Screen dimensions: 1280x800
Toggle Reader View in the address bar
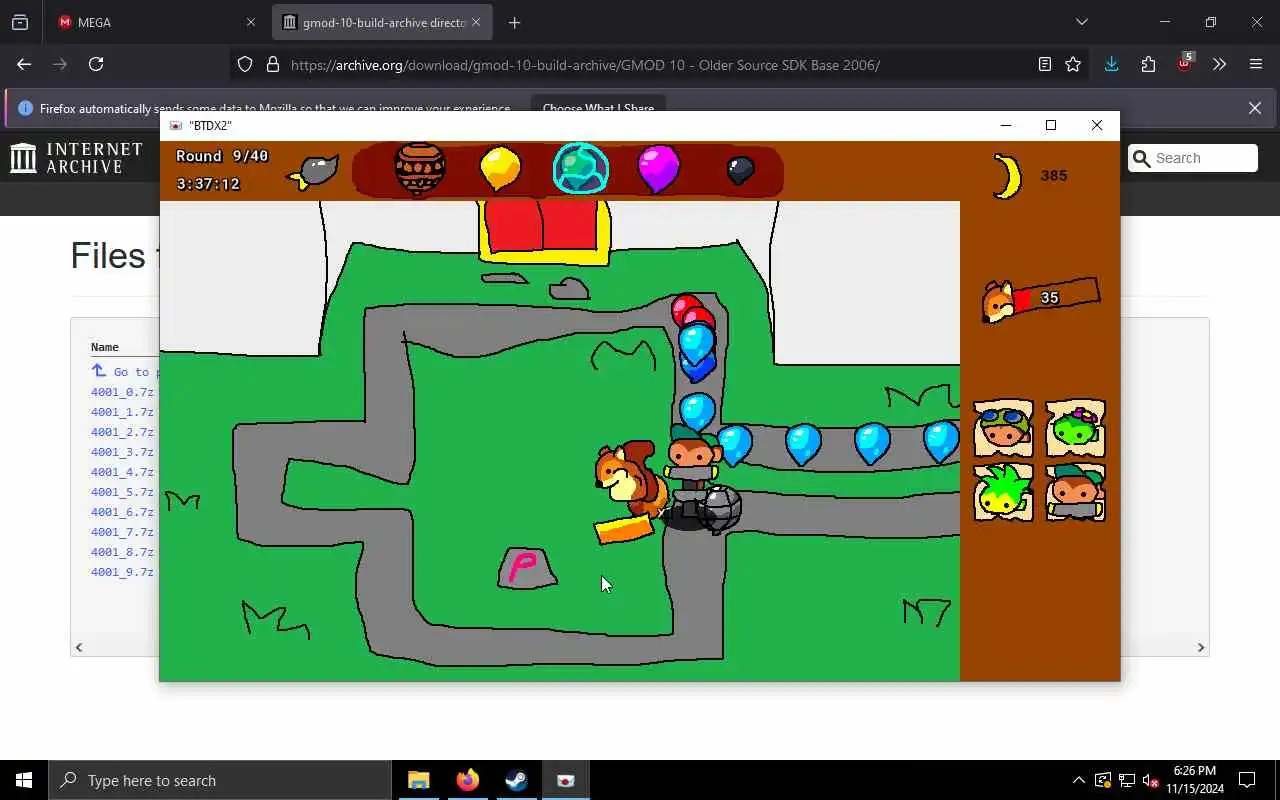click(1045, 65)
